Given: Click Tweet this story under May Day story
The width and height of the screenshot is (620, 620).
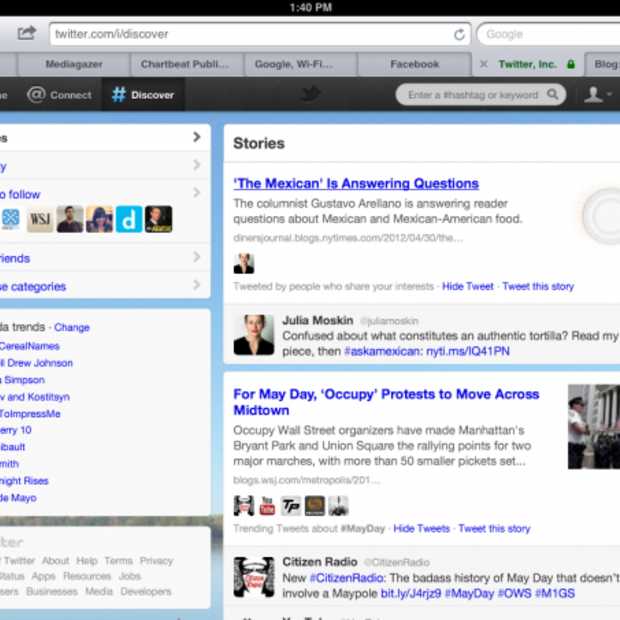Looking at the screenshot, I should click(x=494, y=529).
